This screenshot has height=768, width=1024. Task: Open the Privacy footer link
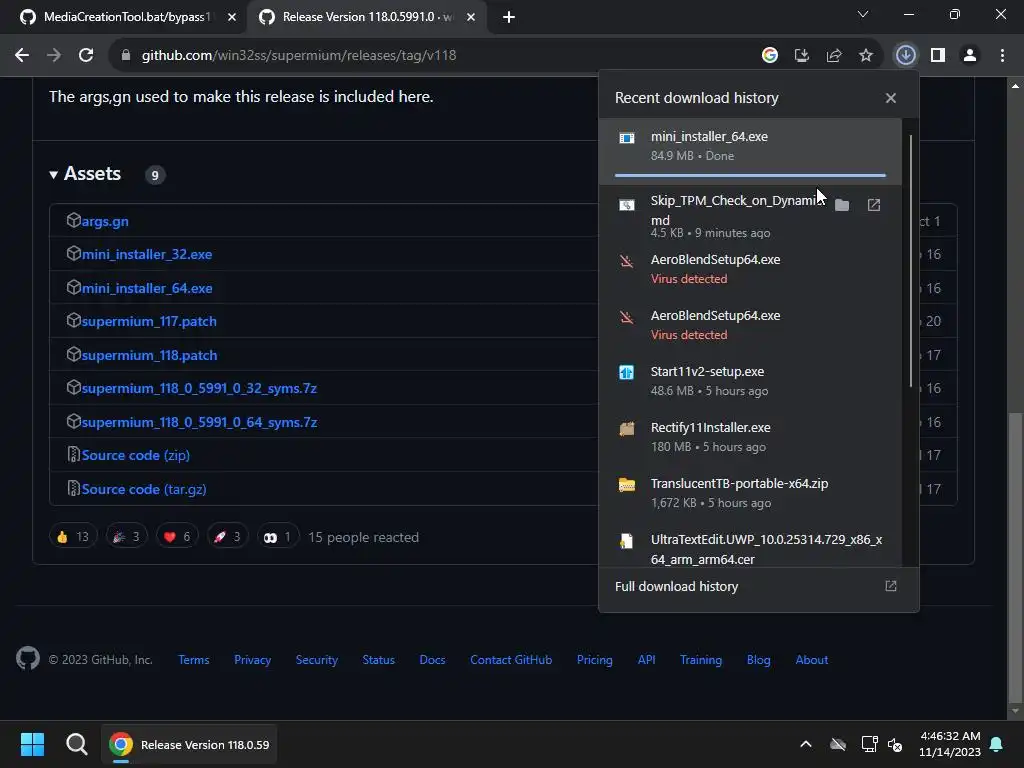point(252,660)
